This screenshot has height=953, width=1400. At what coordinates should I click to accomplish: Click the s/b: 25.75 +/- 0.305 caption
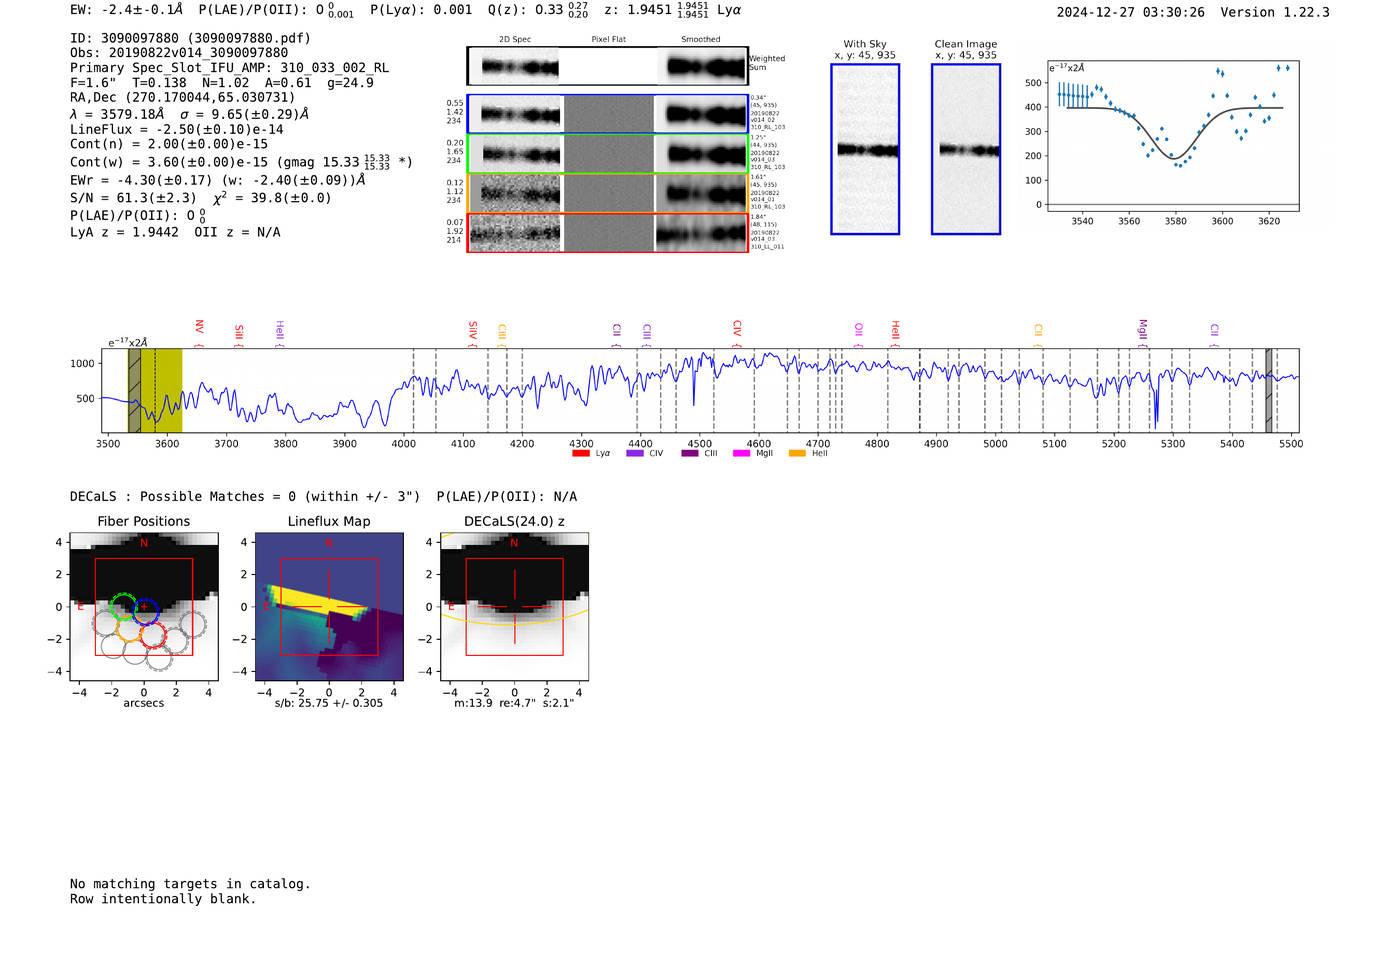[329, 703]
